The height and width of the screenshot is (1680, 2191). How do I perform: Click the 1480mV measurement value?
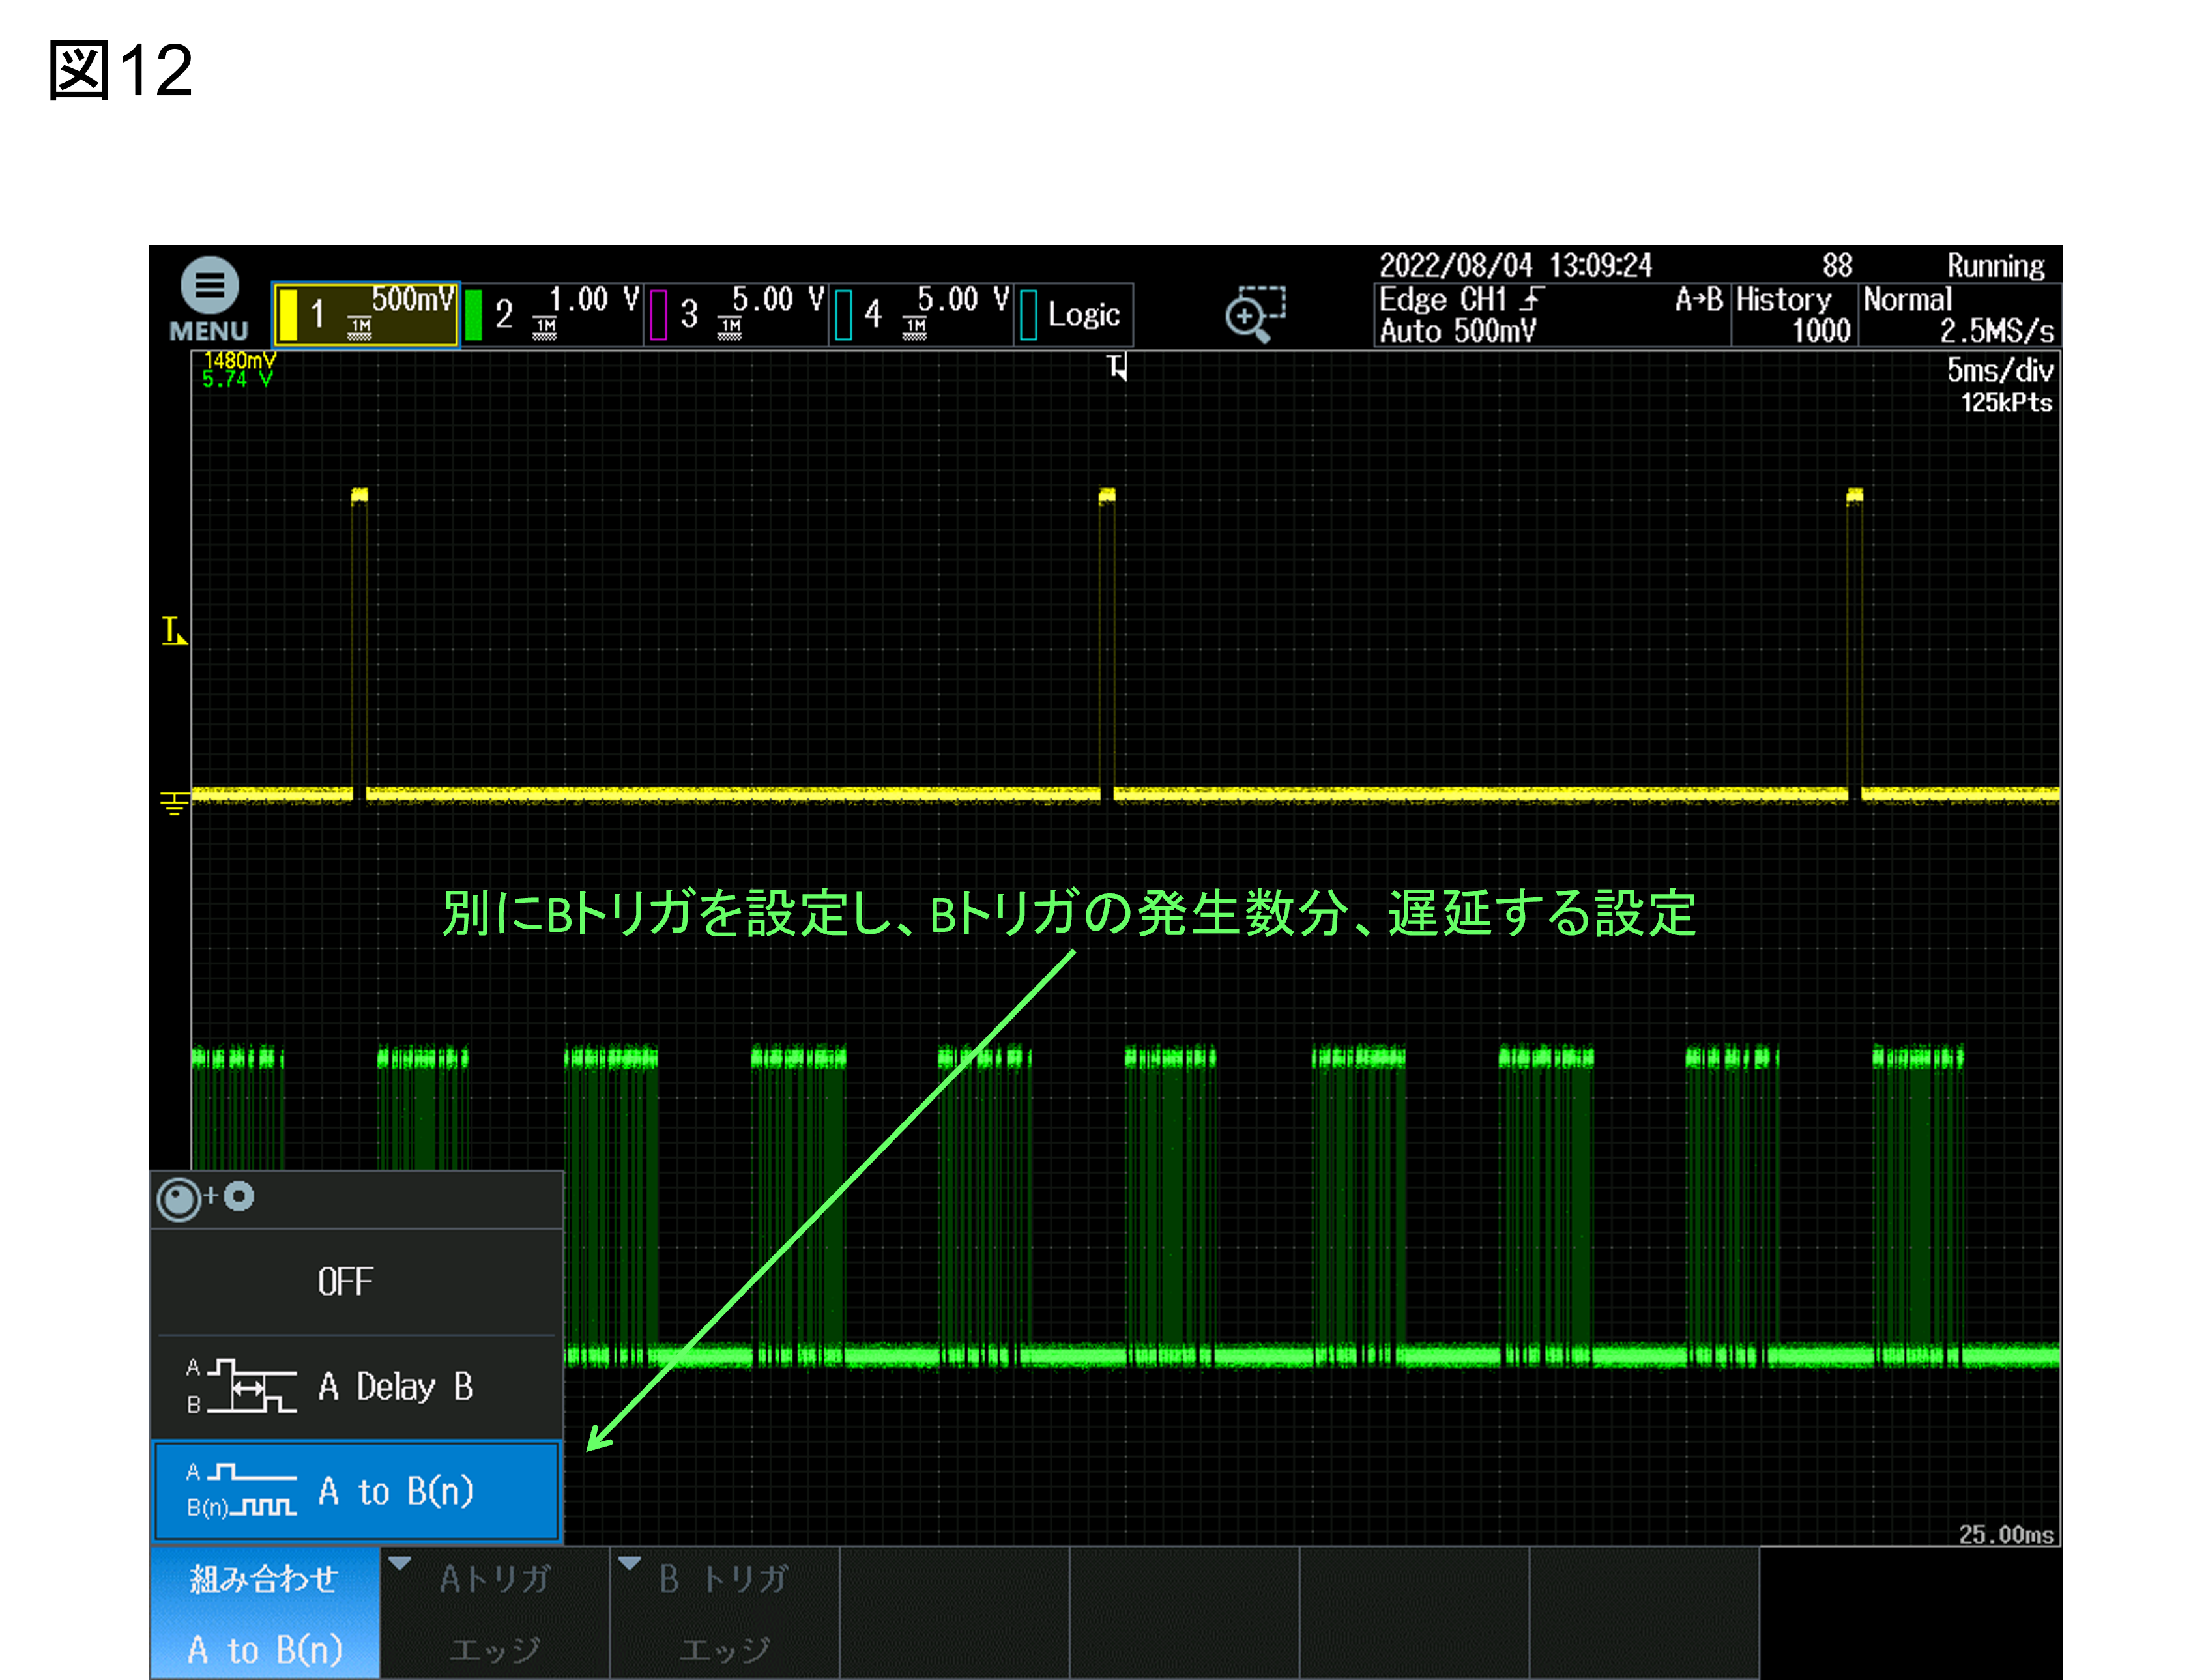point(239,360)
